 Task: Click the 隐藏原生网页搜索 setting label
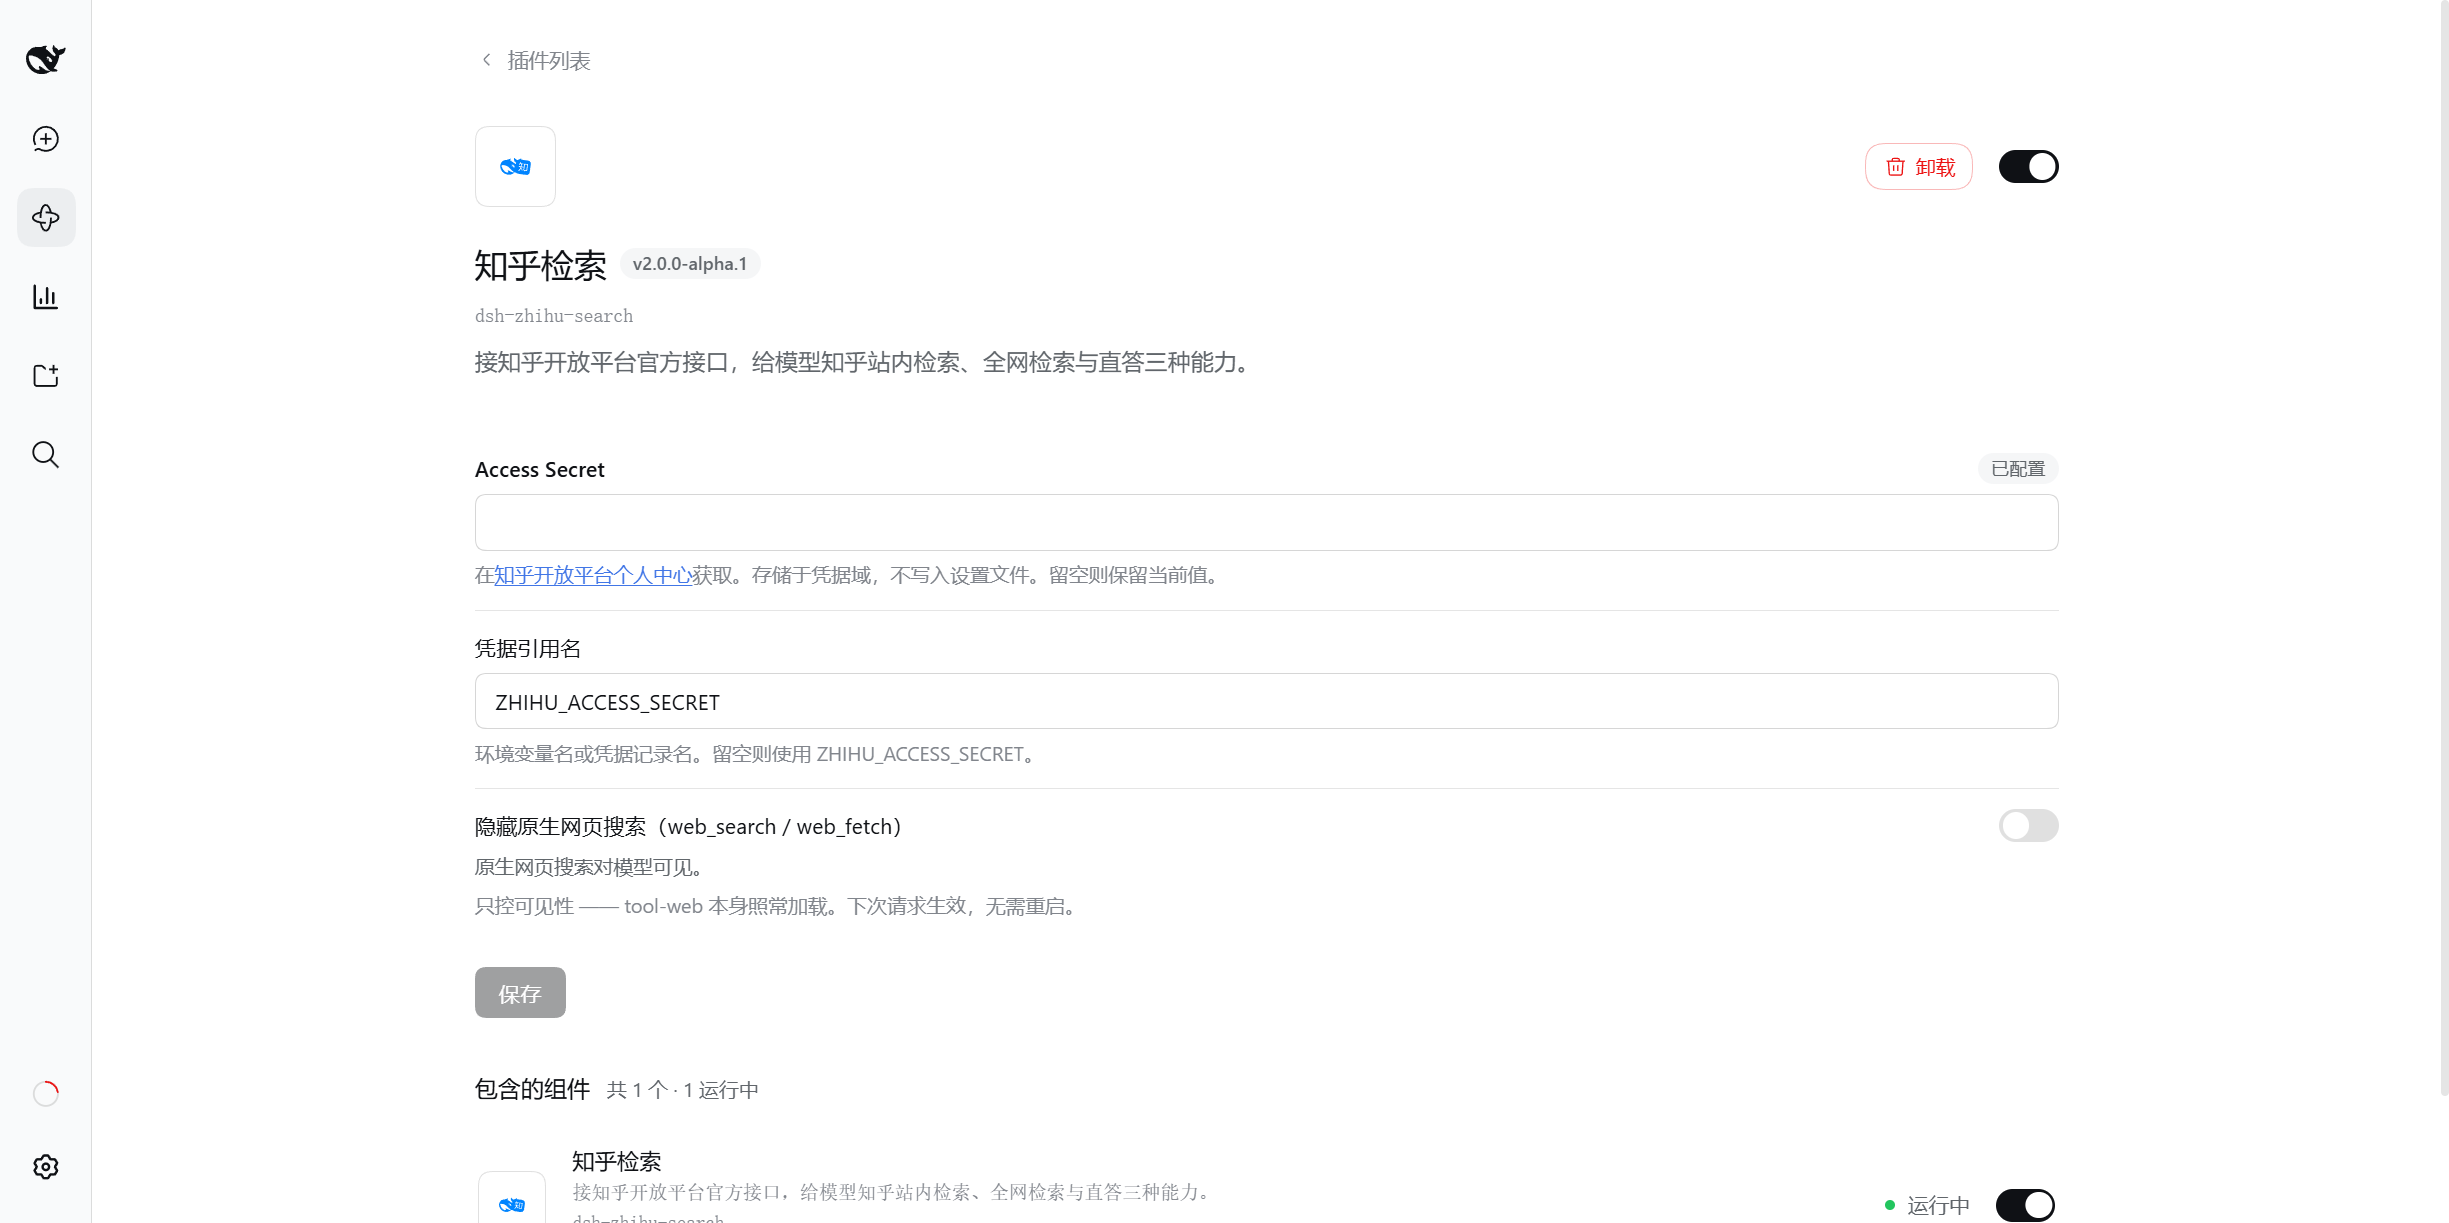(x=688, y=827)
